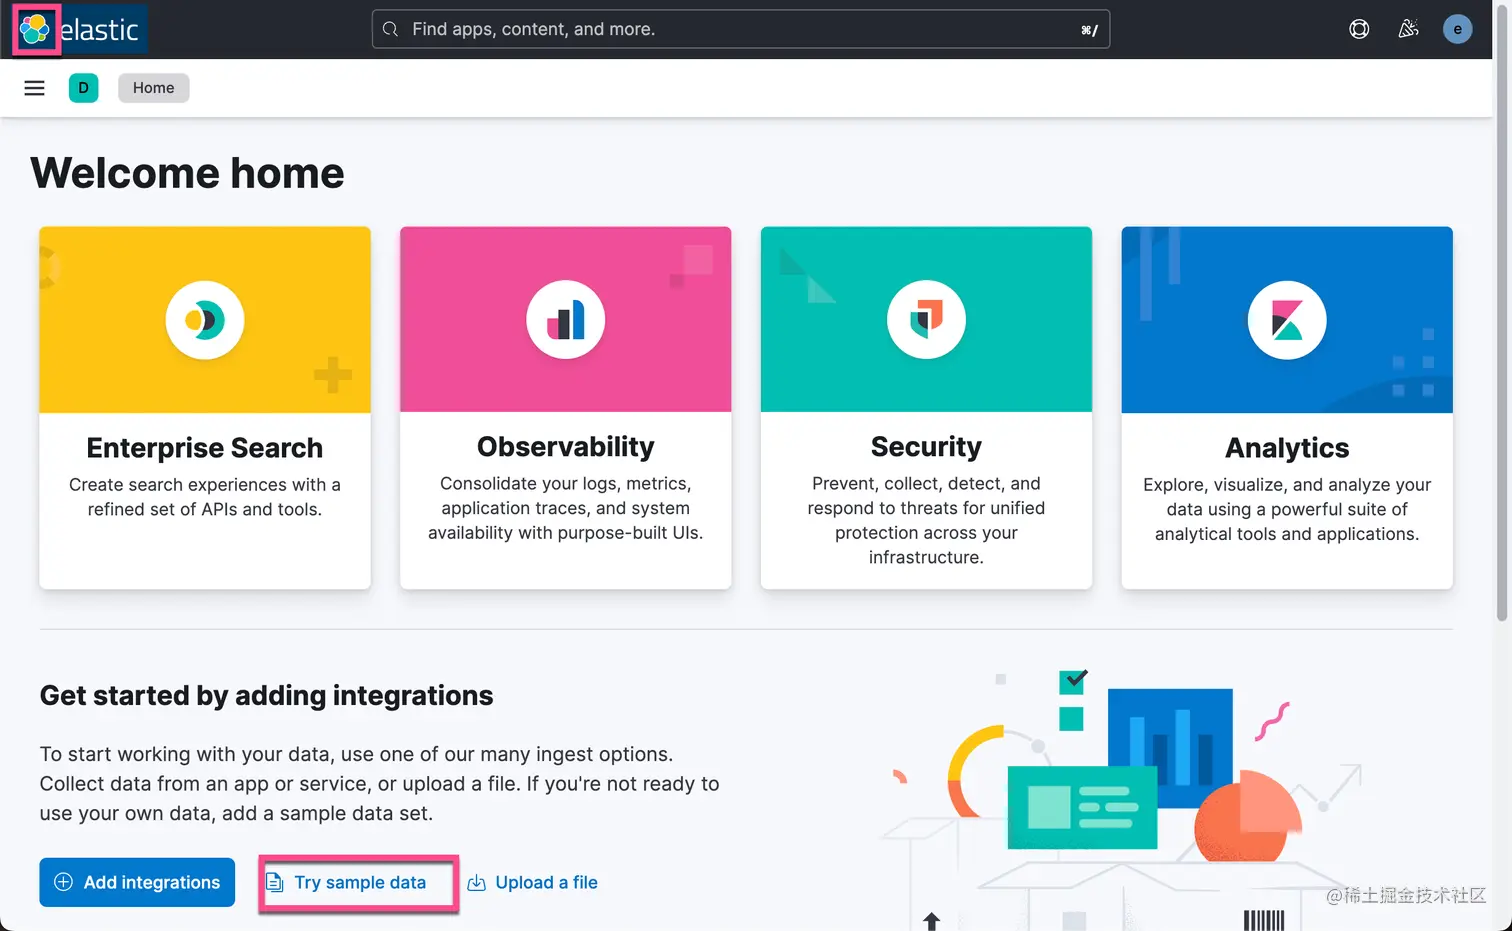This screenshot has height=931, width=1512.
Task: Click the ⌘/ keyboard shortcut hint
Action: click(x=1089, y=30)
